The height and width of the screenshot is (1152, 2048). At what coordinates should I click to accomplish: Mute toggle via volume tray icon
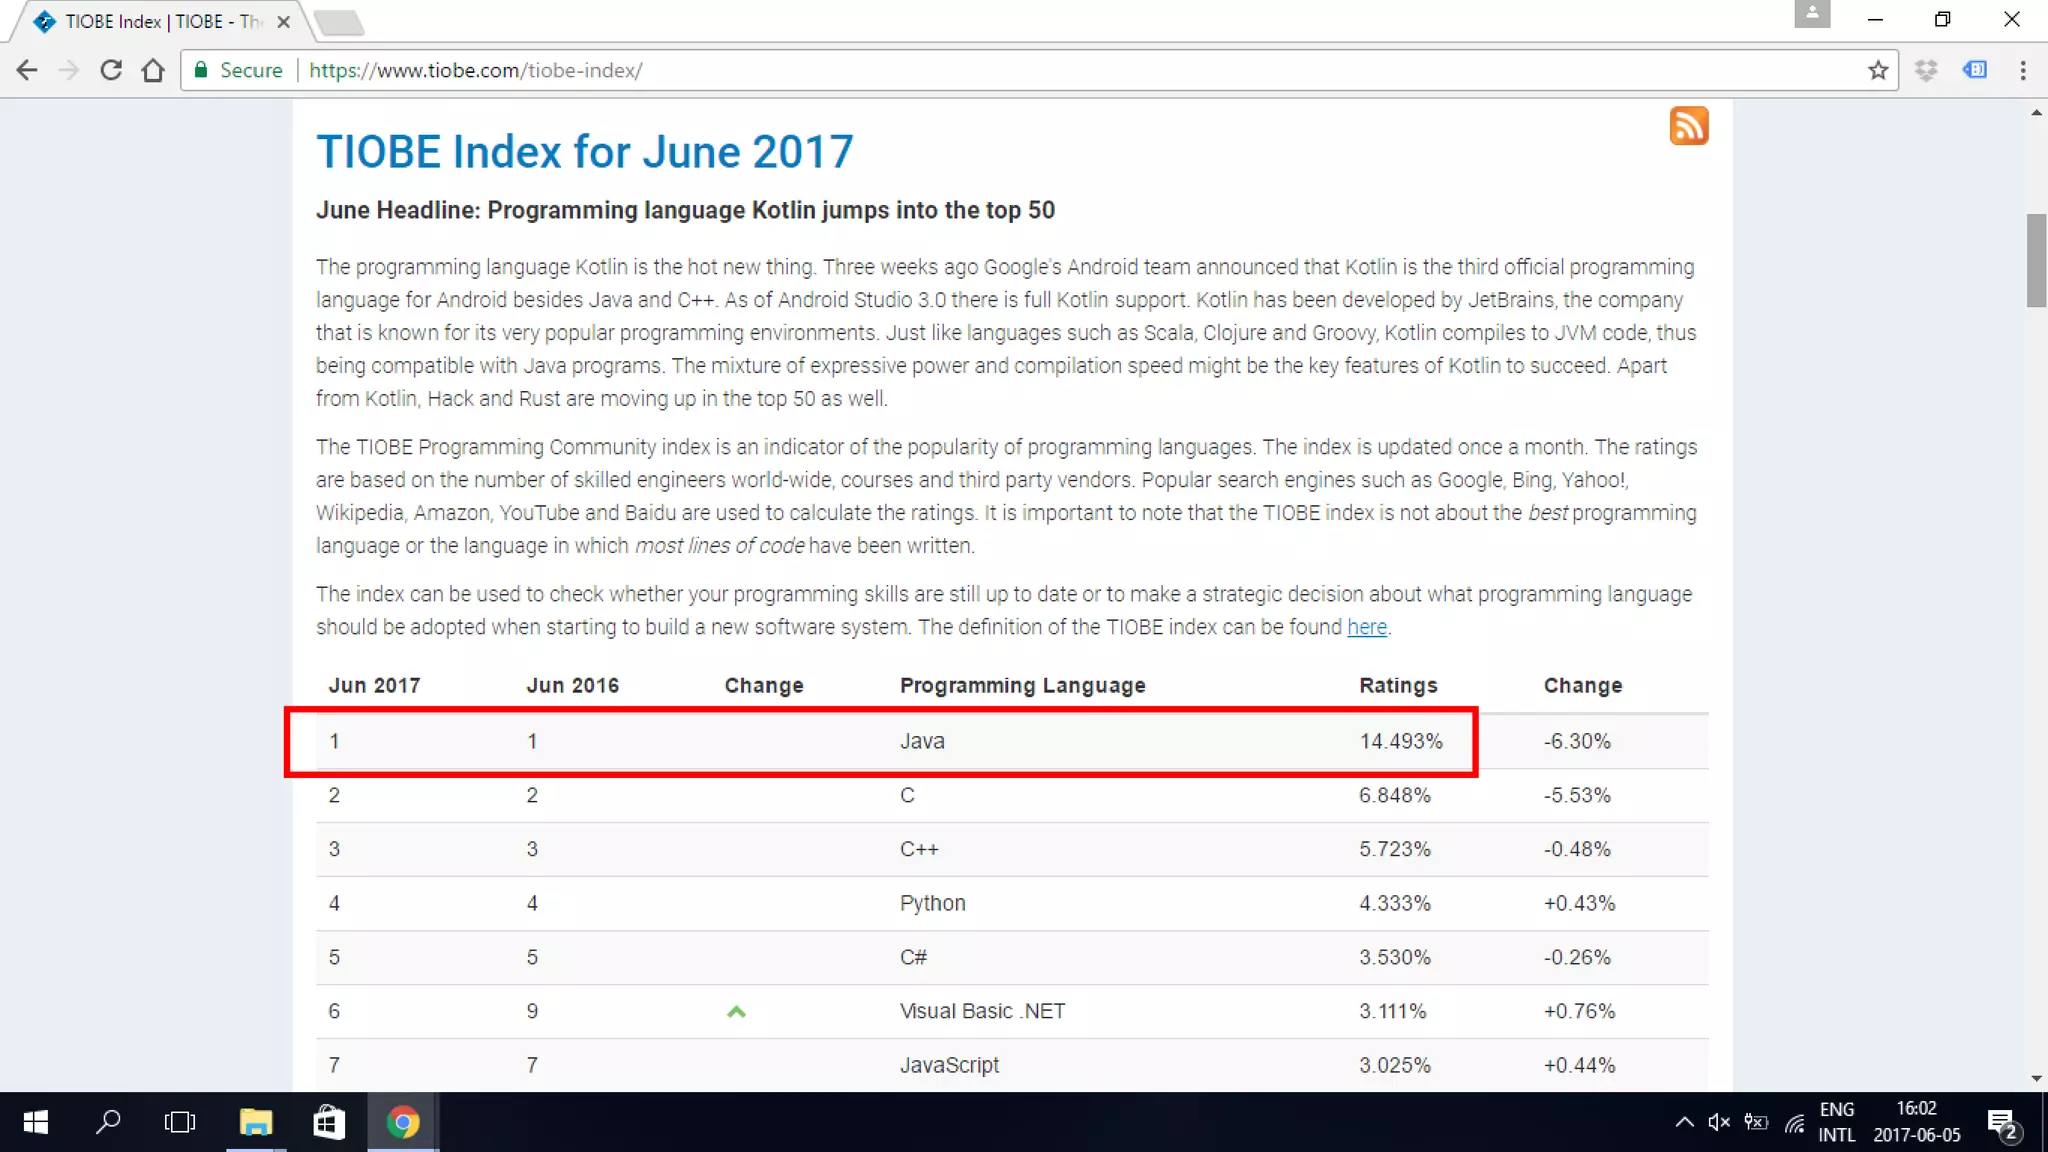tap(1718, 1122)
